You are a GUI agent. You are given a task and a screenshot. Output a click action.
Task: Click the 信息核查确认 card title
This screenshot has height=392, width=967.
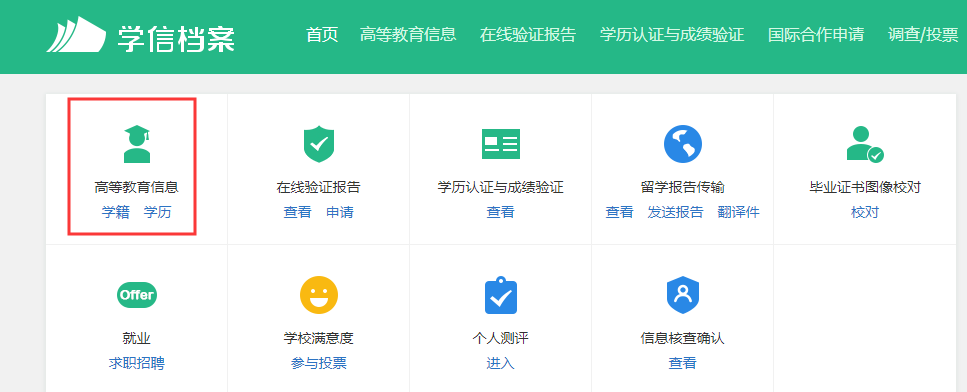(x=683, y=338)
